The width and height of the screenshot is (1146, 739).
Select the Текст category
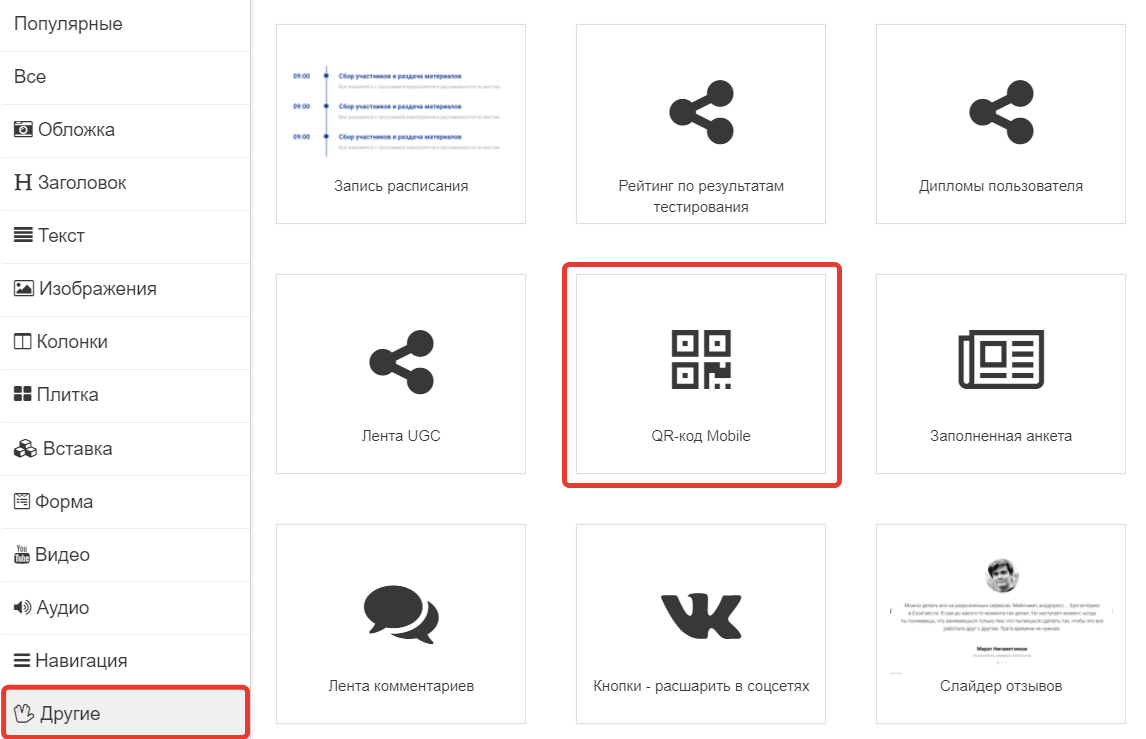[126, 236]
